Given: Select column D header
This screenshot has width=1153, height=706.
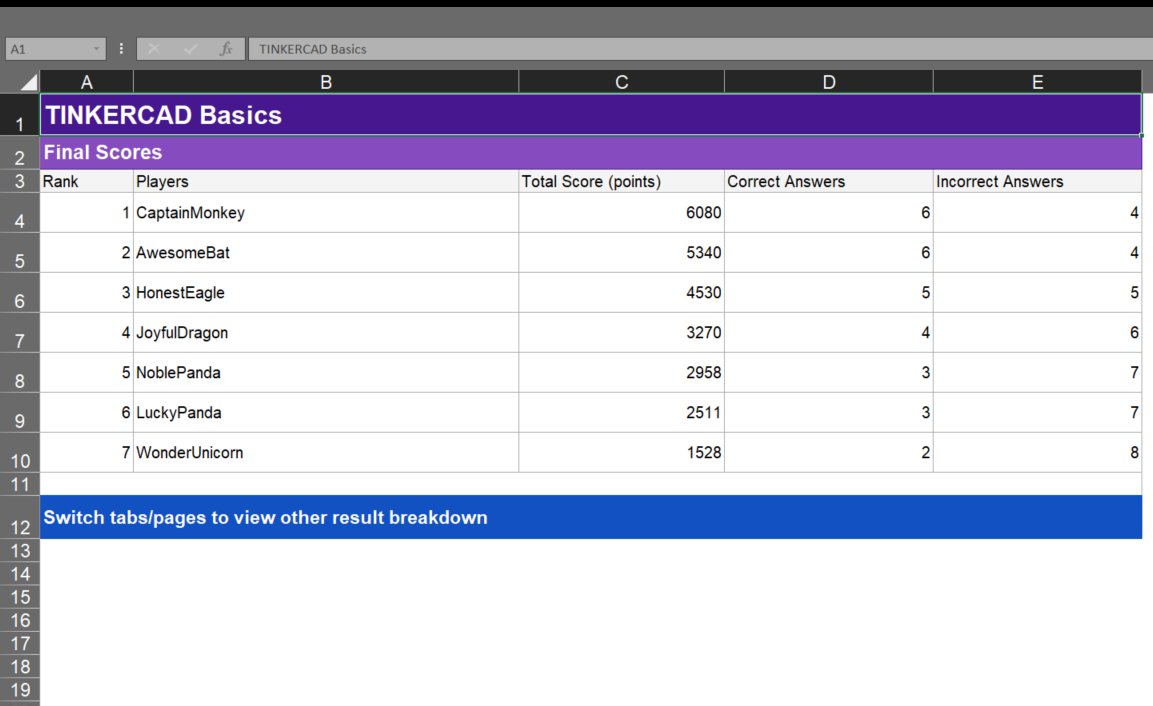Looking at the screenshot, I should tap(829, 82).
